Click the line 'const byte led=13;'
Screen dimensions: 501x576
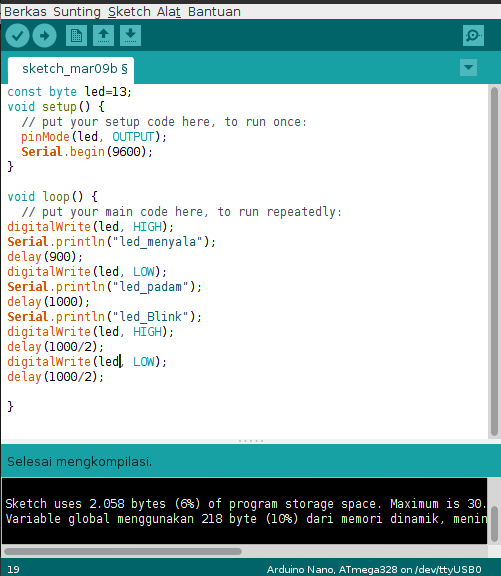point(69,91)
